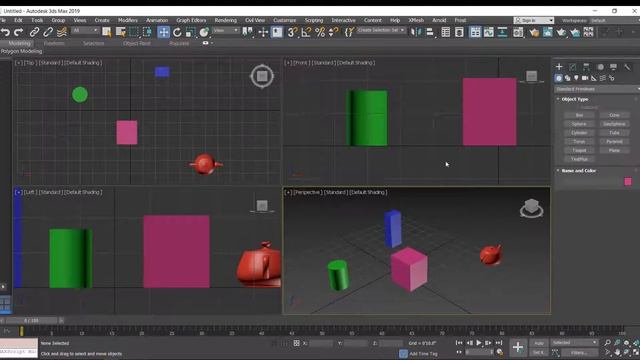Image resolution: width=640 pixels, height=360 pixels.
Task: Open the selection filter All dropdown
Action: tap(85, 31)
